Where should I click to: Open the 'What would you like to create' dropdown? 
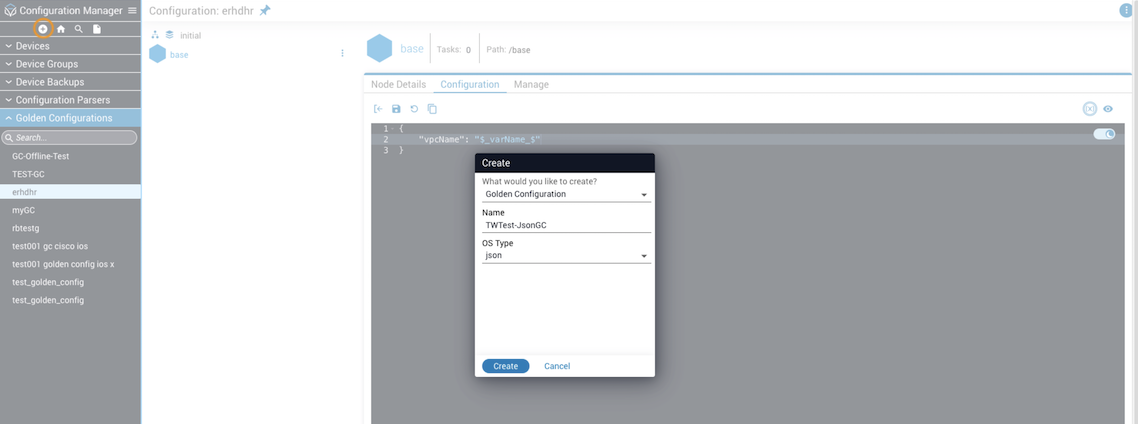point(566,195)
